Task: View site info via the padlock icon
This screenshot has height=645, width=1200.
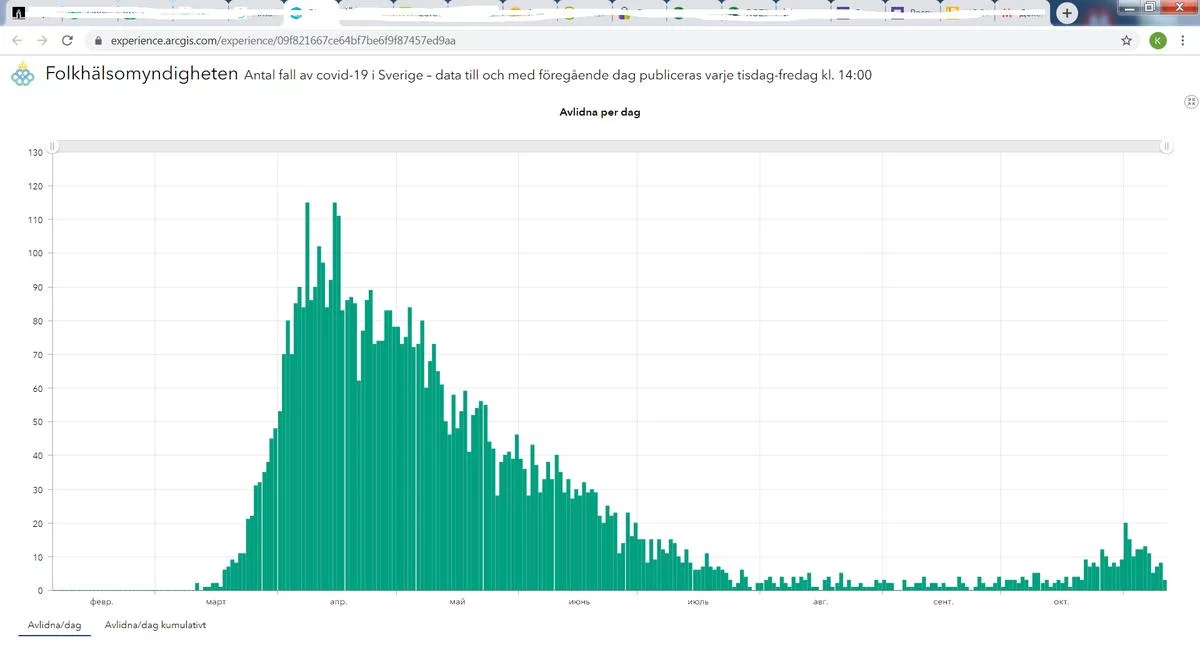Action: point(97,41)
